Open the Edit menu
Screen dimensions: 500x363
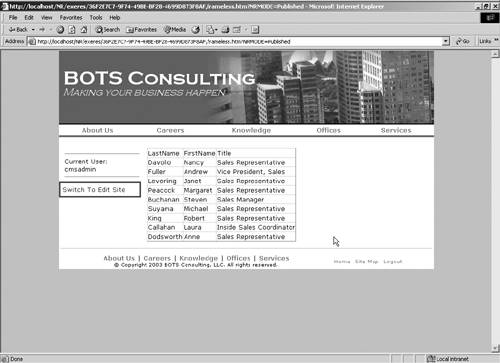[x=29, y=18]
